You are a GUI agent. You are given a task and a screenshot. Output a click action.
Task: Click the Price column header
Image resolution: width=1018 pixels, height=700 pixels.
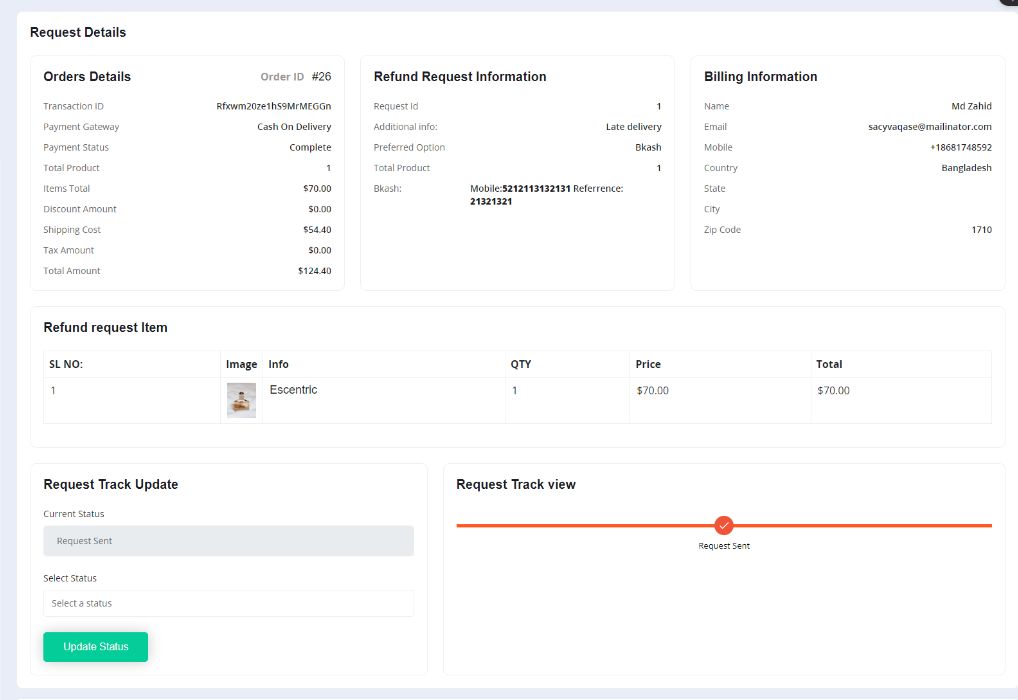pos(648,364)
